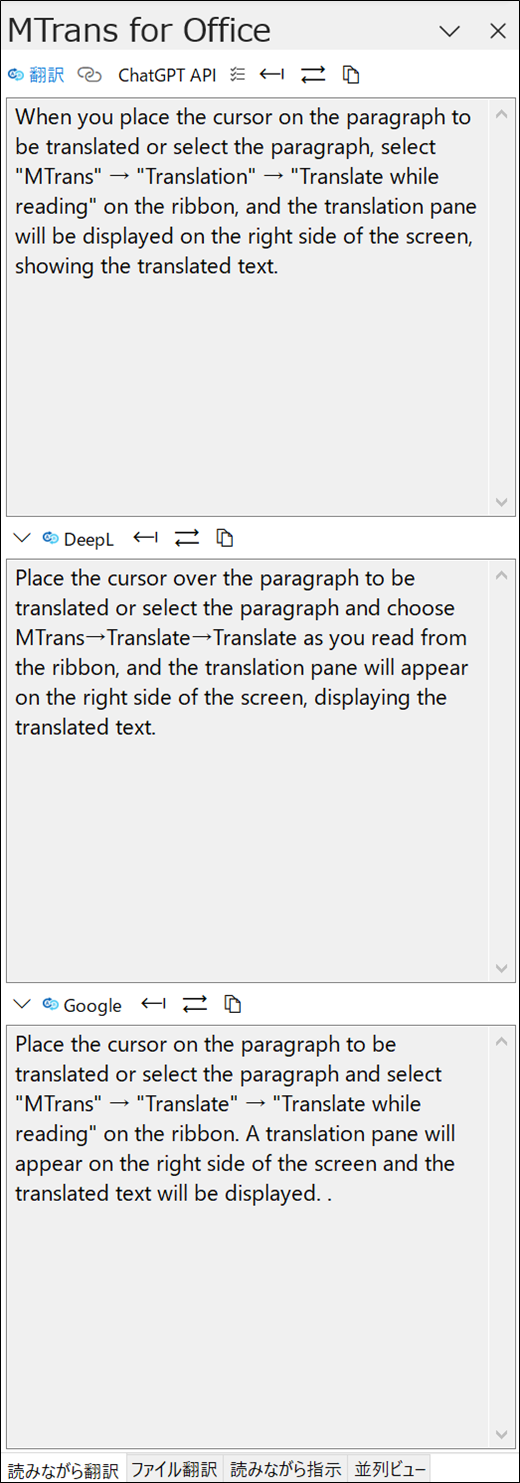Click the DeepL insert-left arrow icon
This screenshot has width=520, height=1483.
146,538
